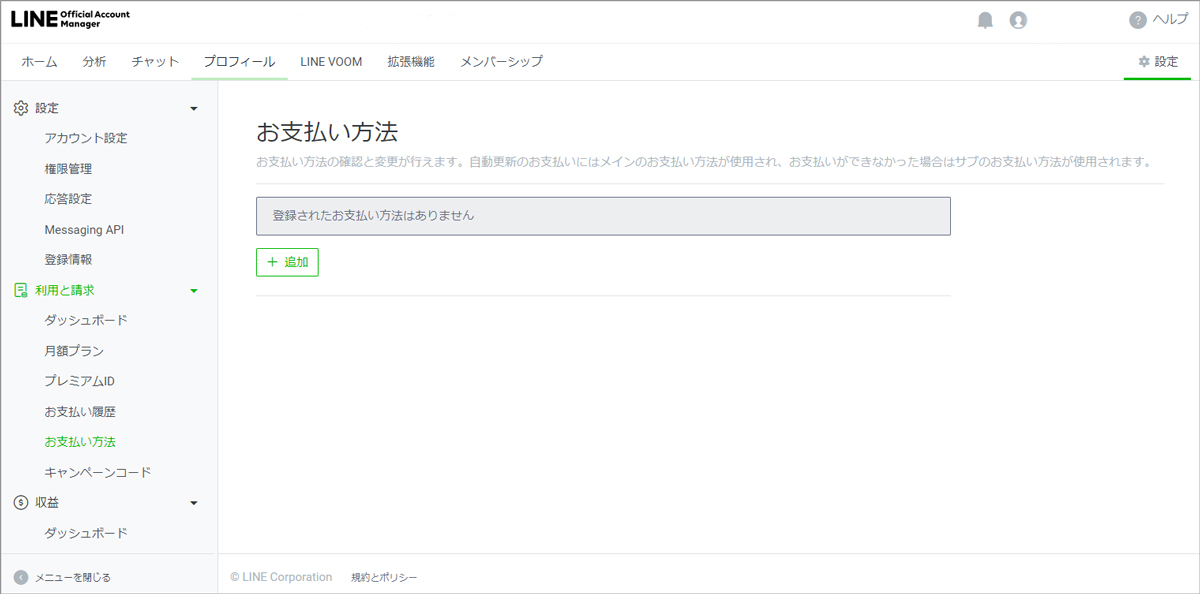This screenshot has width=1200, height=594.
Task: Collapse the 利用と請求 section arrow
Action: (194, 291)
